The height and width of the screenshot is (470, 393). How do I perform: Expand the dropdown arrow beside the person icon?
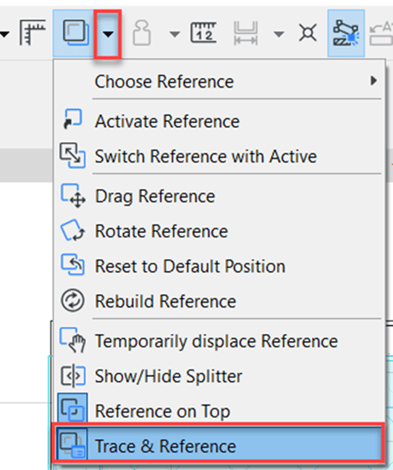point(174,34)
